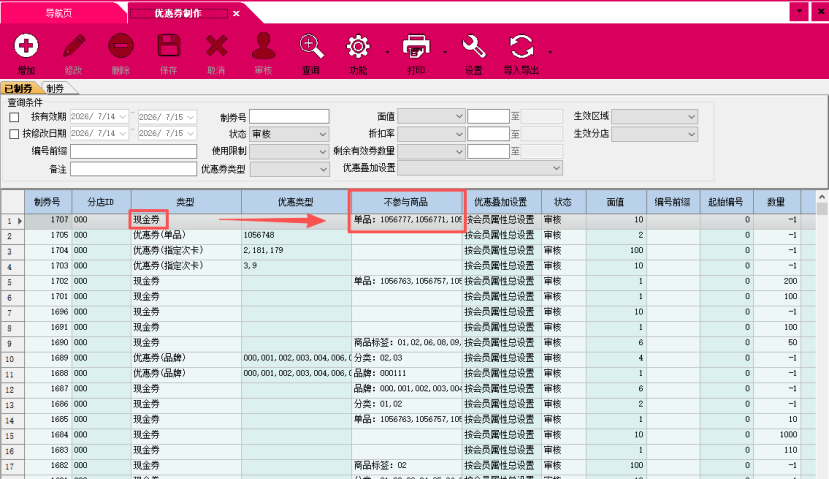
Task: Click the 取消 (cancel) X icon
Action: (216, 46)
